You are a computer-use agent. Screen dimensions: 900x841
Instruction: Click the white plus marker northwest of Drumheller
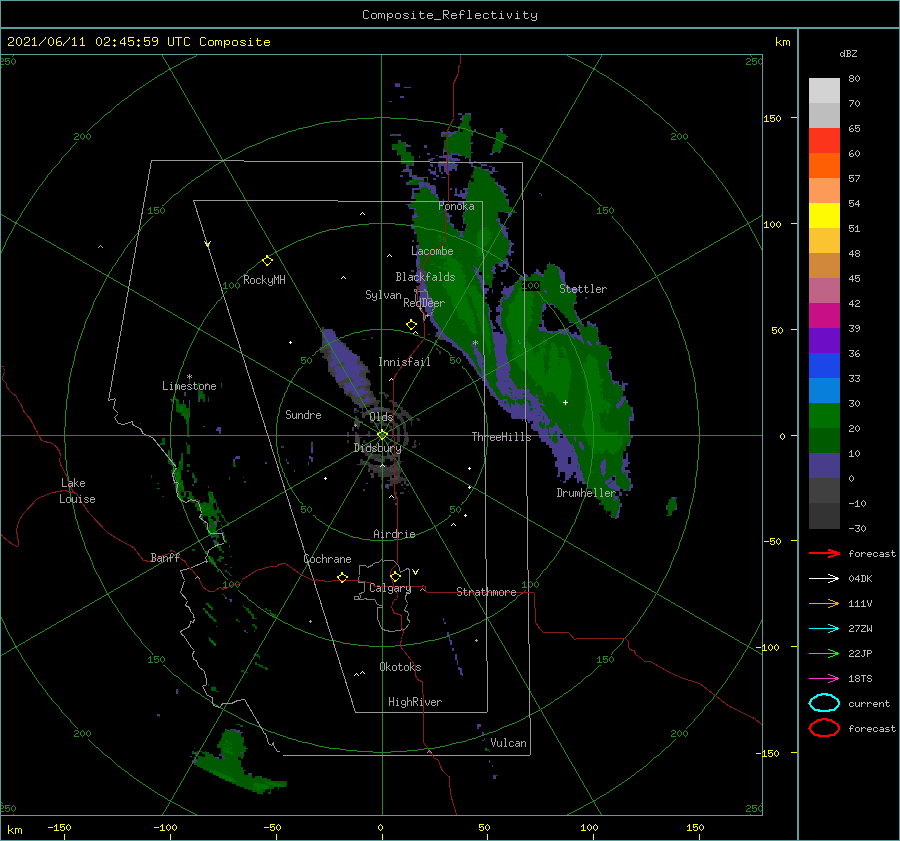click(565, 402)
